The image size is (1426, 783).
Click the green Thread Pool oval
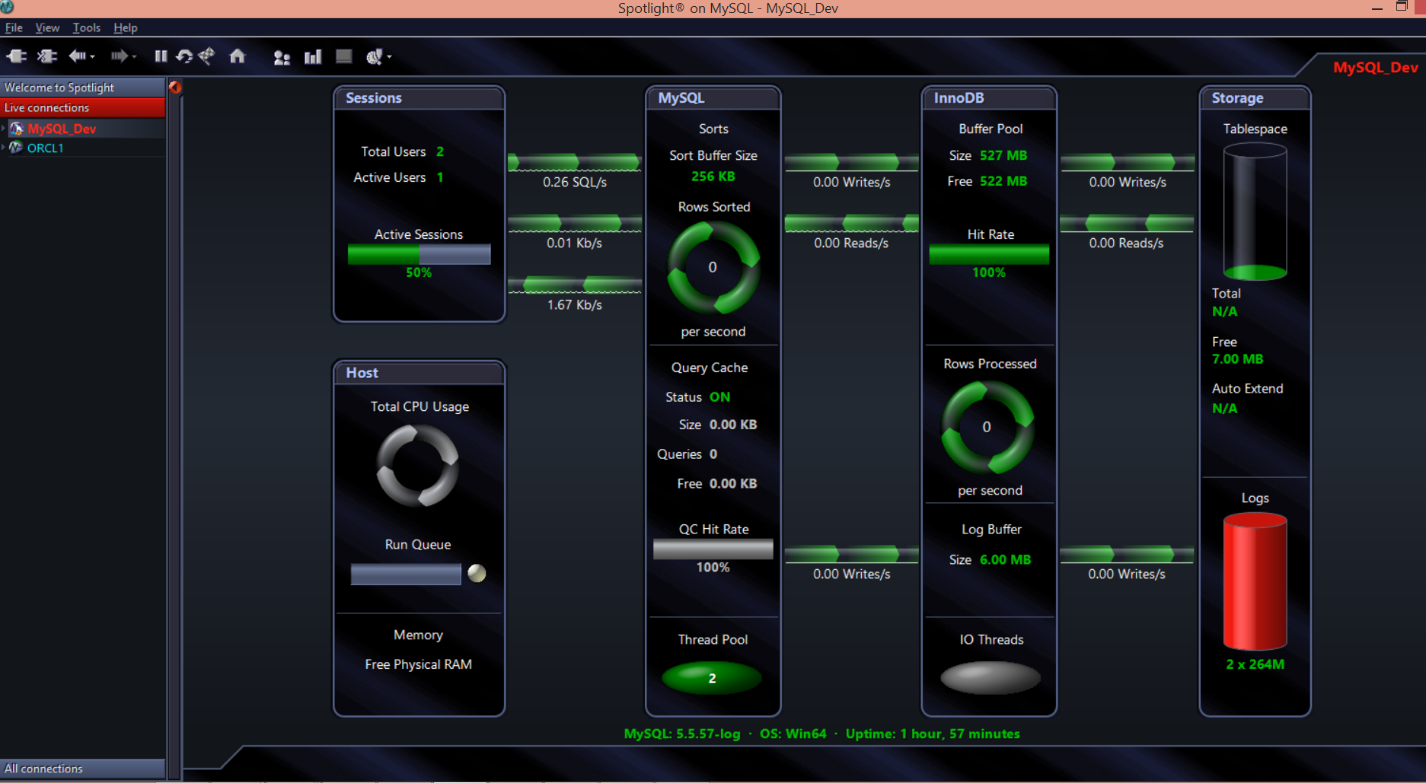[712, 678]
